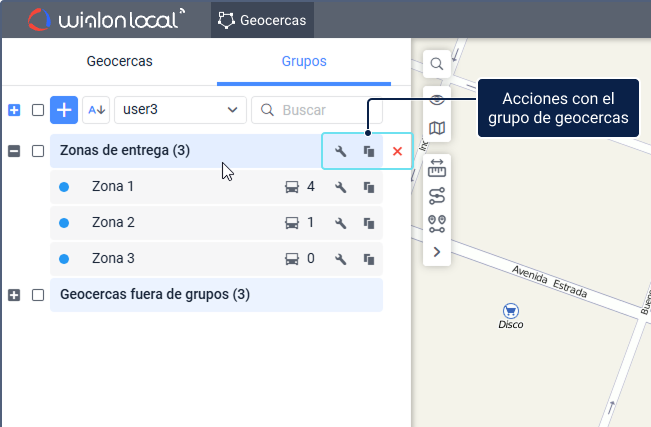This screenshot has height=427, width=651.
Task: Tick the Geocercas fuera de grupos checkbox
Action: click(x=38, y=295)
